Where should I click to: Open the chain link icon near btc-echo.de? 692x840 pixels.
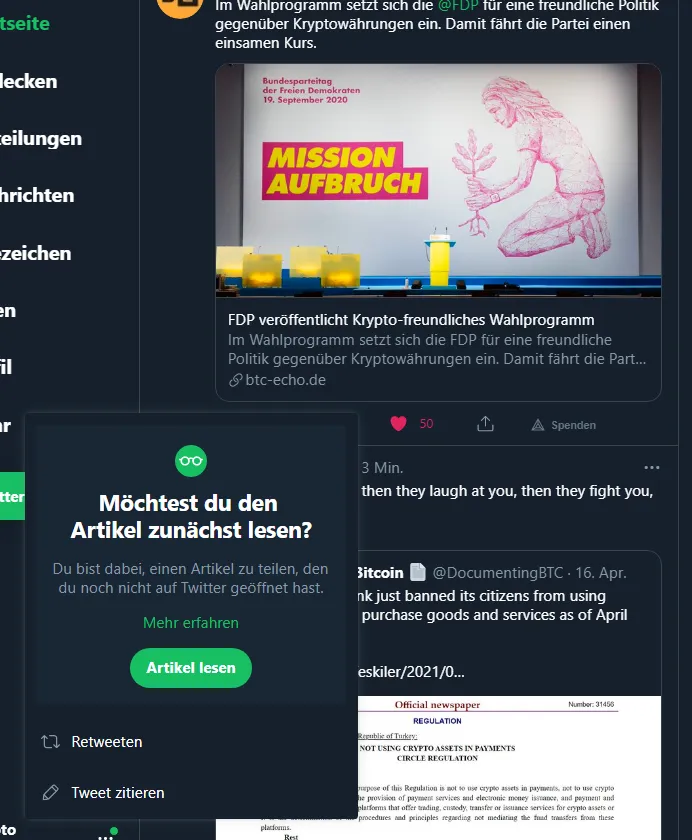click(x=236, y=380)
